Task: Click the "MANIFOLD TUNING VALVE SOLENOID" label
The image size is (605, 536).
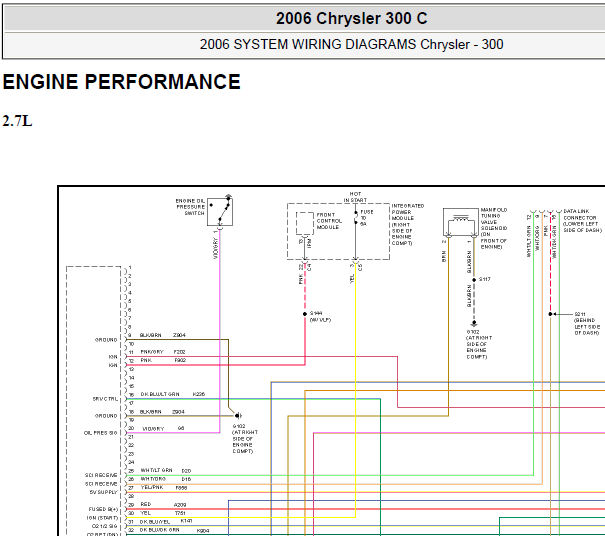Action: pos(494,228)
